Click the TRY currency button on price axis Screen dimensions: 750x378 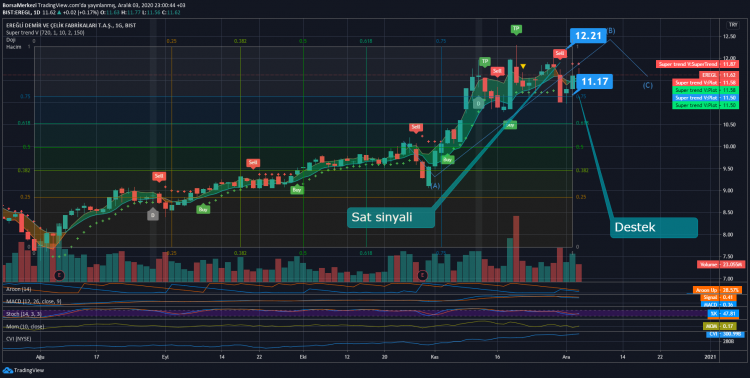pyautogui.click(x=732, y=25)
